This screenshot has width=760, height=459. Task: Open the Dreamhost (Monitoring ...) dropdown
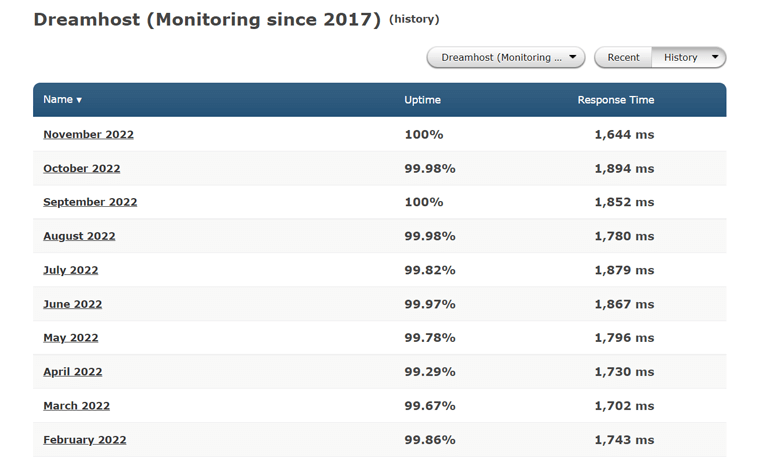point(506,58)
